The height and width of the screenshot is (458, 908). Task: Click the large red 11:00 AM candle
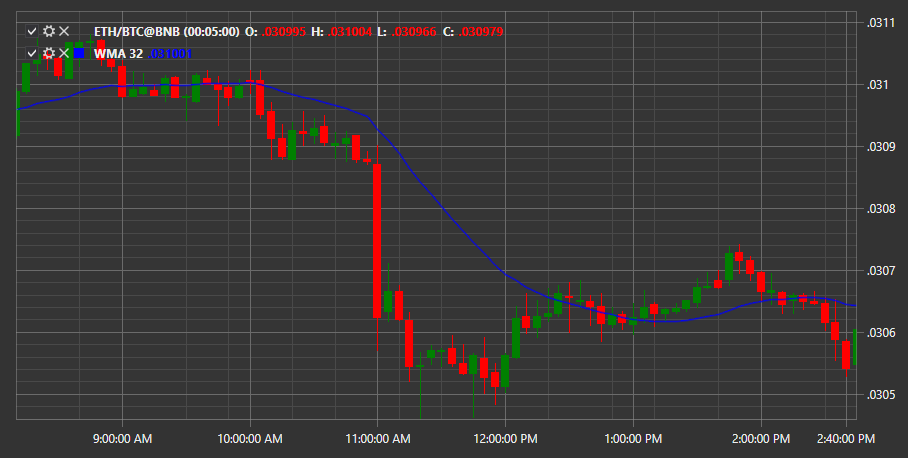[x=377, y=241]
